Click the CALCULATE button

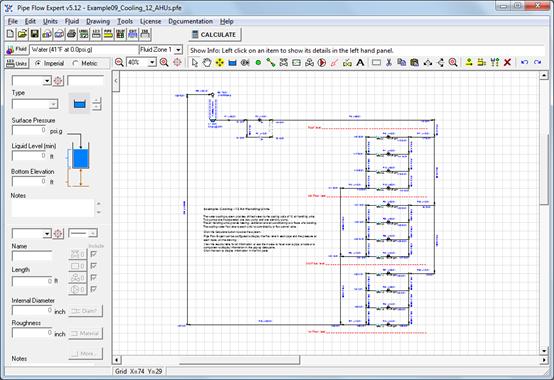tap(215, 35)
